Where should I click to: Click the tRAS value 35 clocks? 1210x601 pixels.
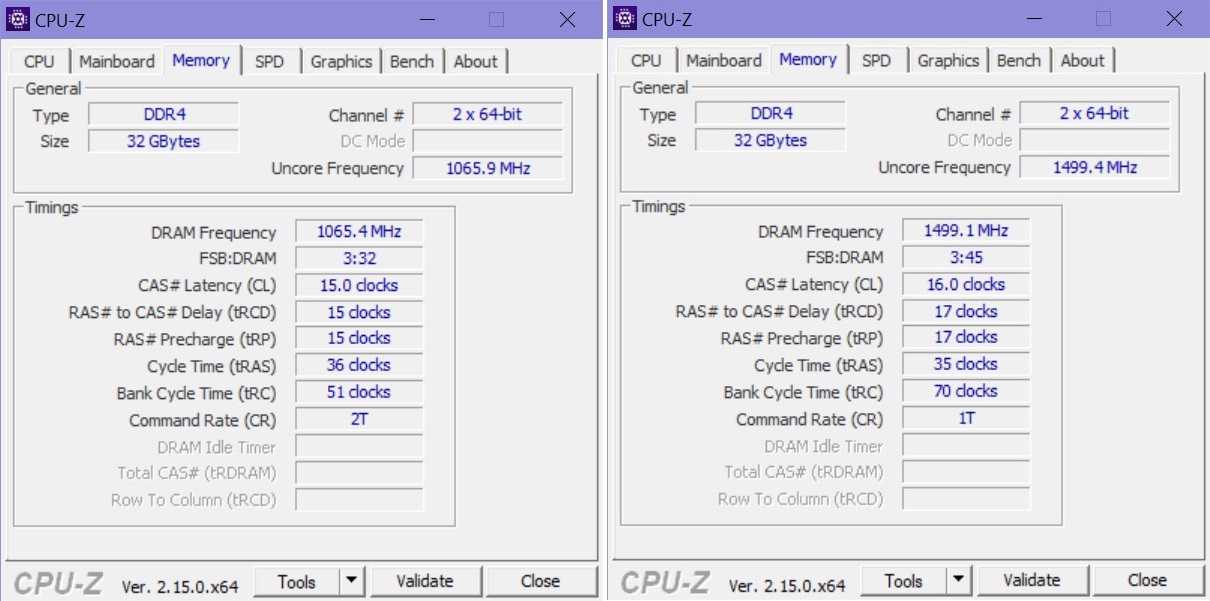pyautogui.click(x=966, y=364)
